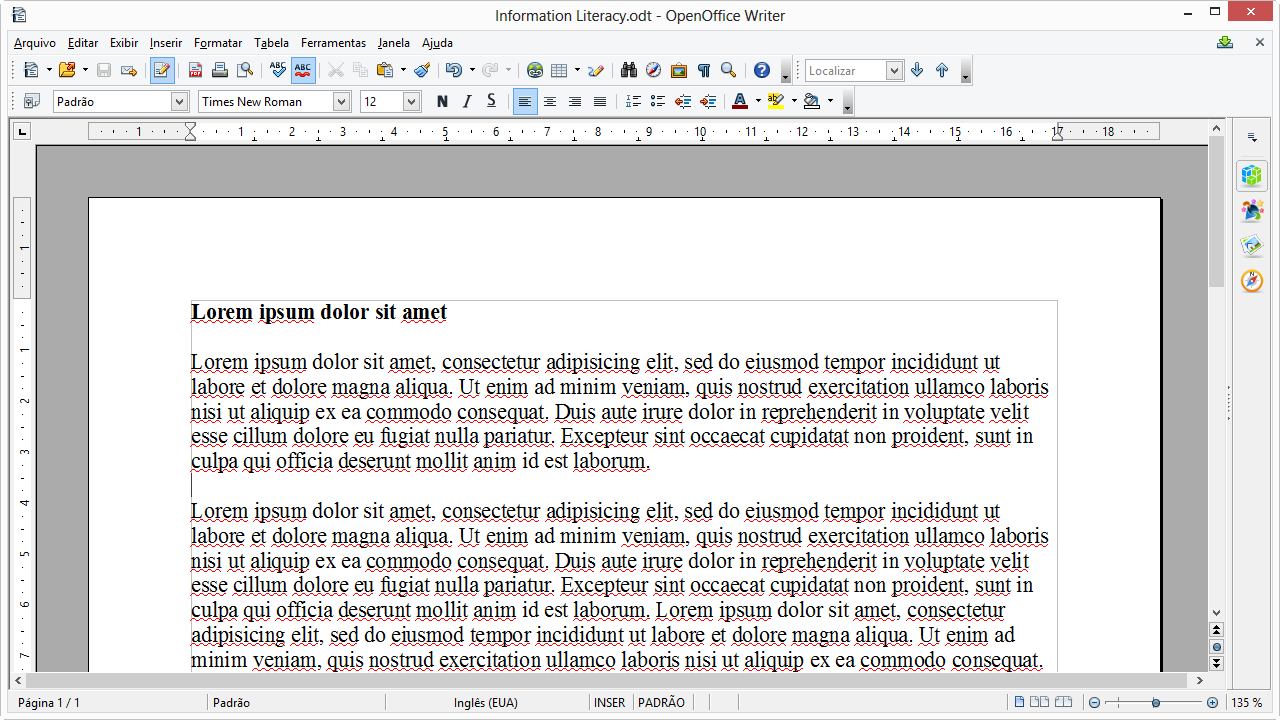Image resolution: width=1280 pixels, height=720 pixels.
Task: Open a file with the Open icon
Action: (67, 70)
